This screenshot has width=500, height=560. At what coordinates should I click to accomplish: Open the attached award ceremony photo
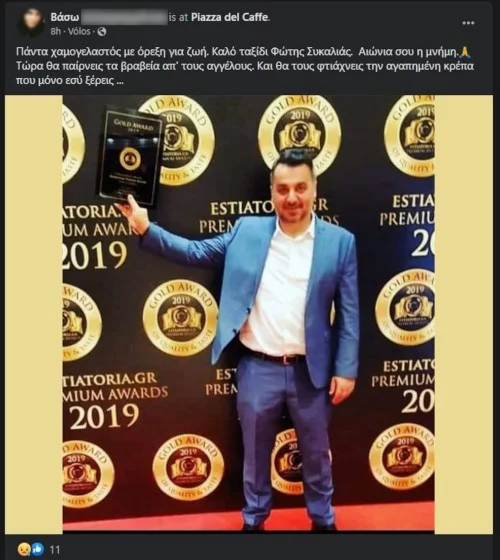[249, 314]
